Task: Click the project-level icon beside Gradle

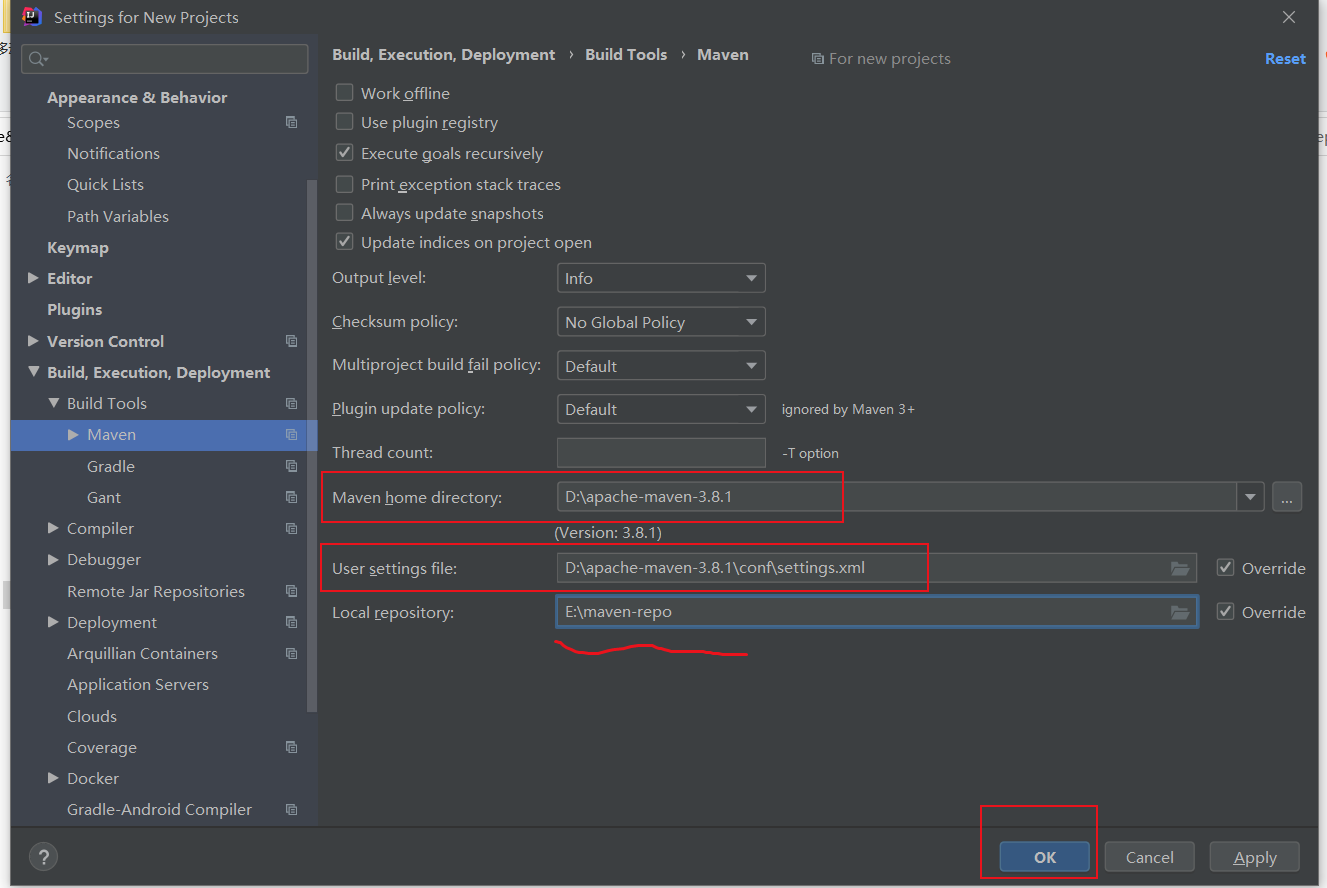Action: (x=291, y=466)
